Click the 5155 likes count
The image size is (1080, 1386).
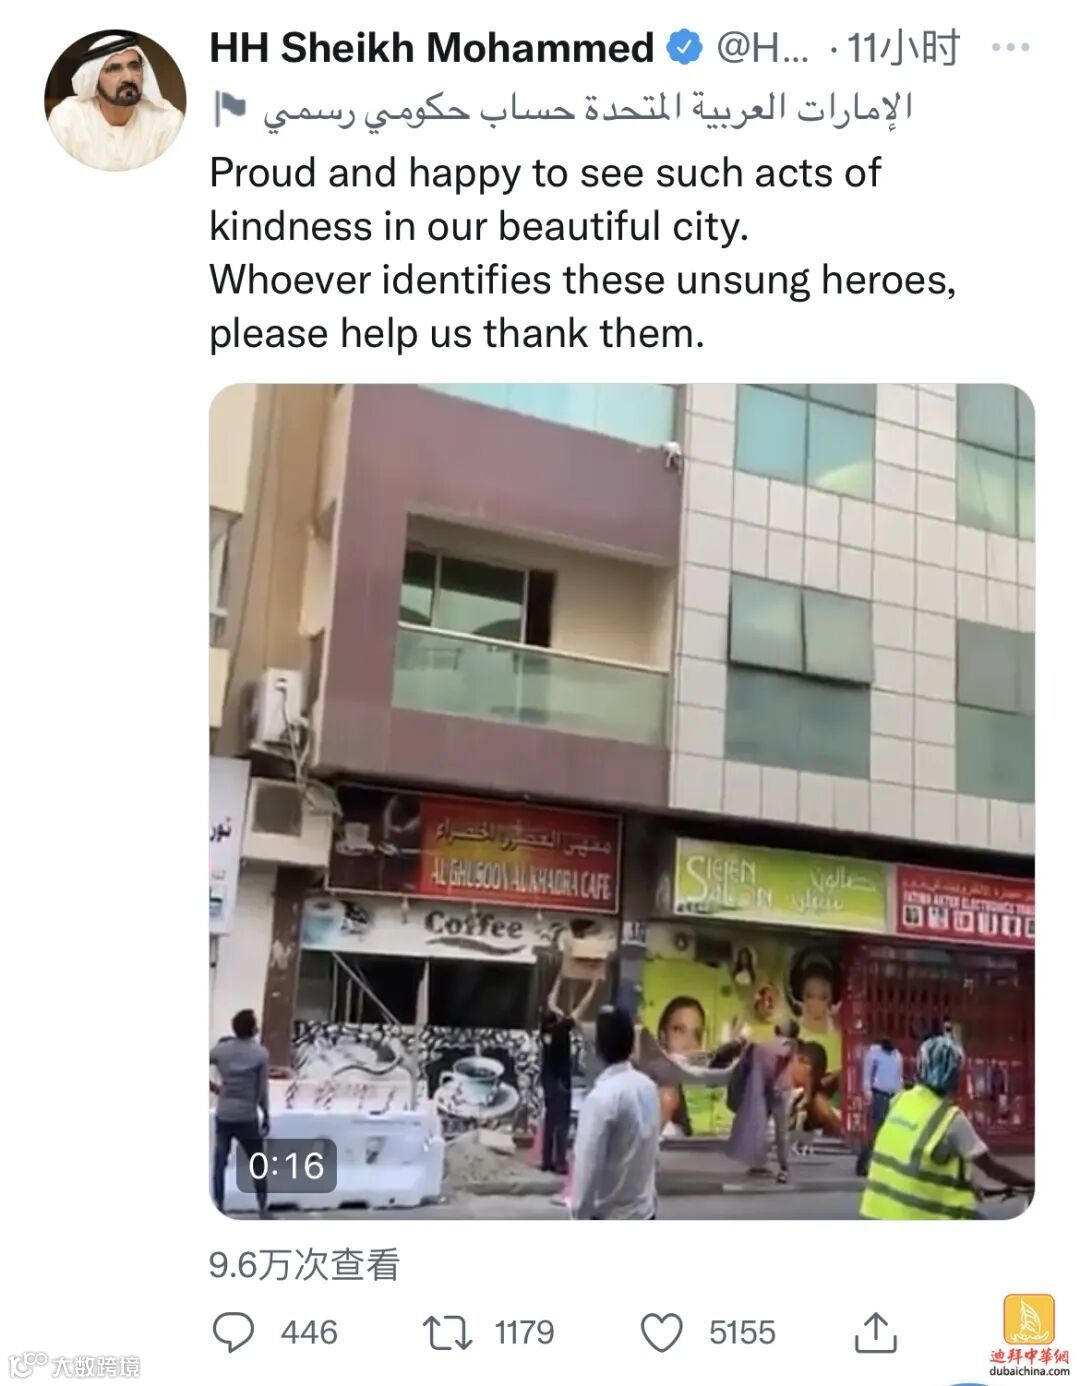(742, 1332)
